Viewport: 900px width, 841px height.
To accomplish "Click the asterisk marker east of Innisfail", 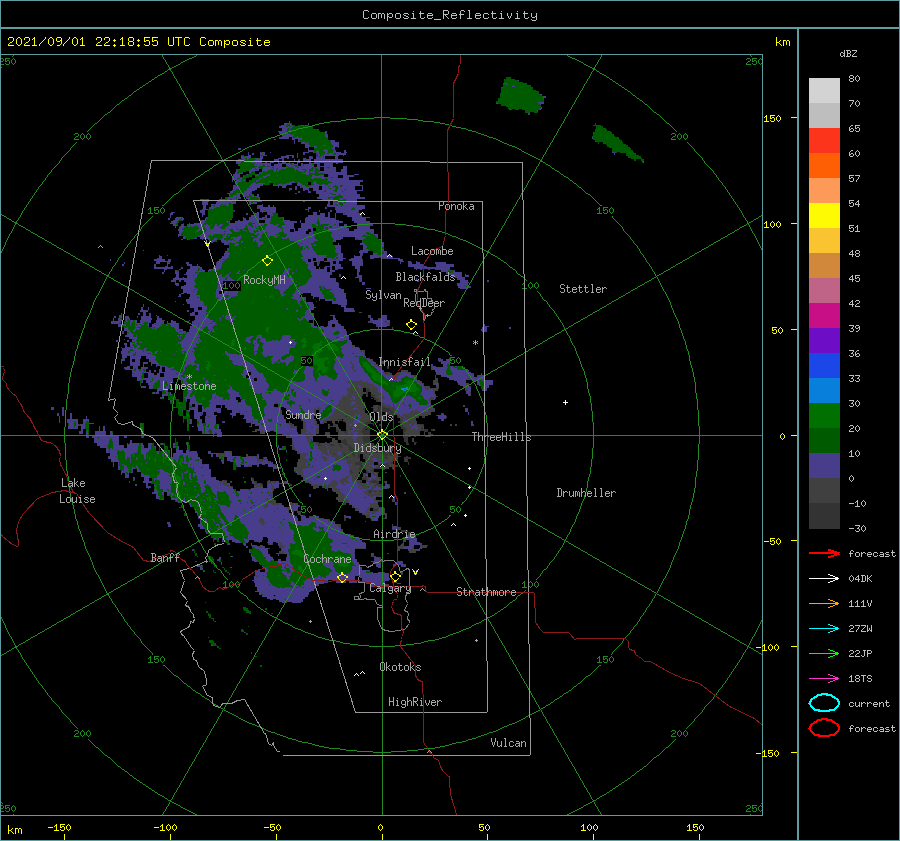I will [x=475, y=343].
